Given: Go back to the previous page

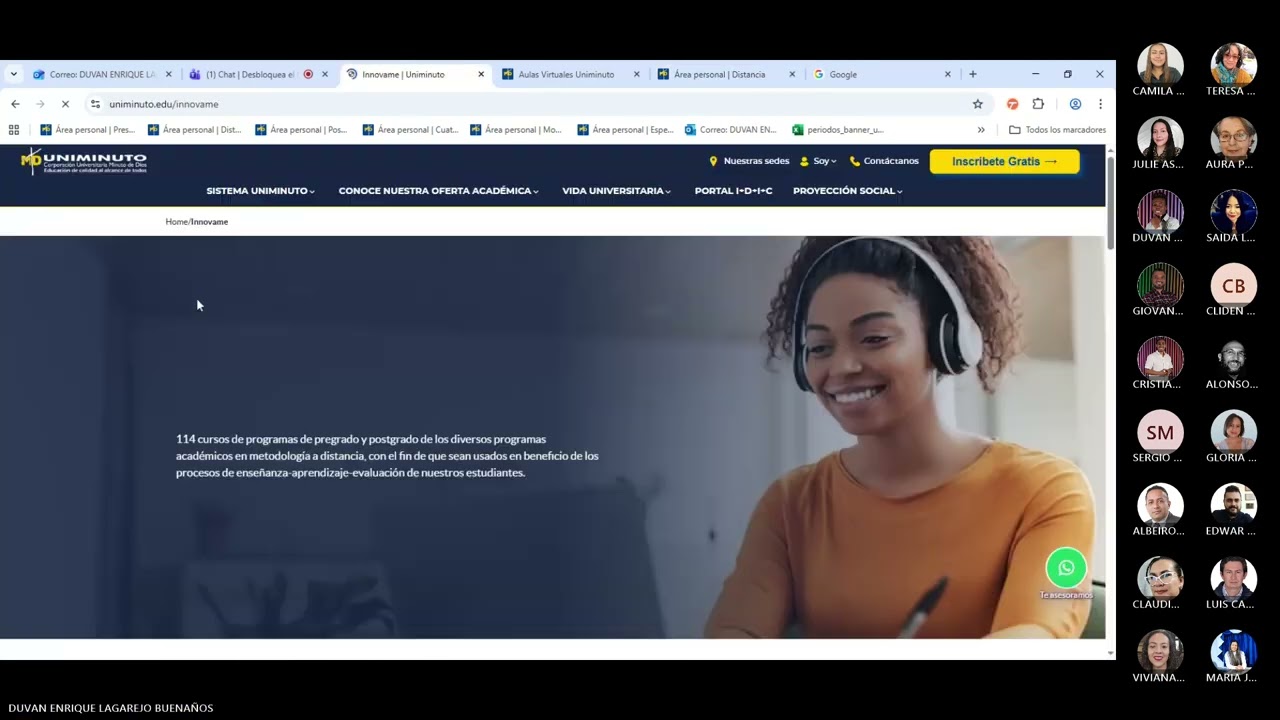Looking at the screenshot, I should pyautogui.click(x=15, y=104).
